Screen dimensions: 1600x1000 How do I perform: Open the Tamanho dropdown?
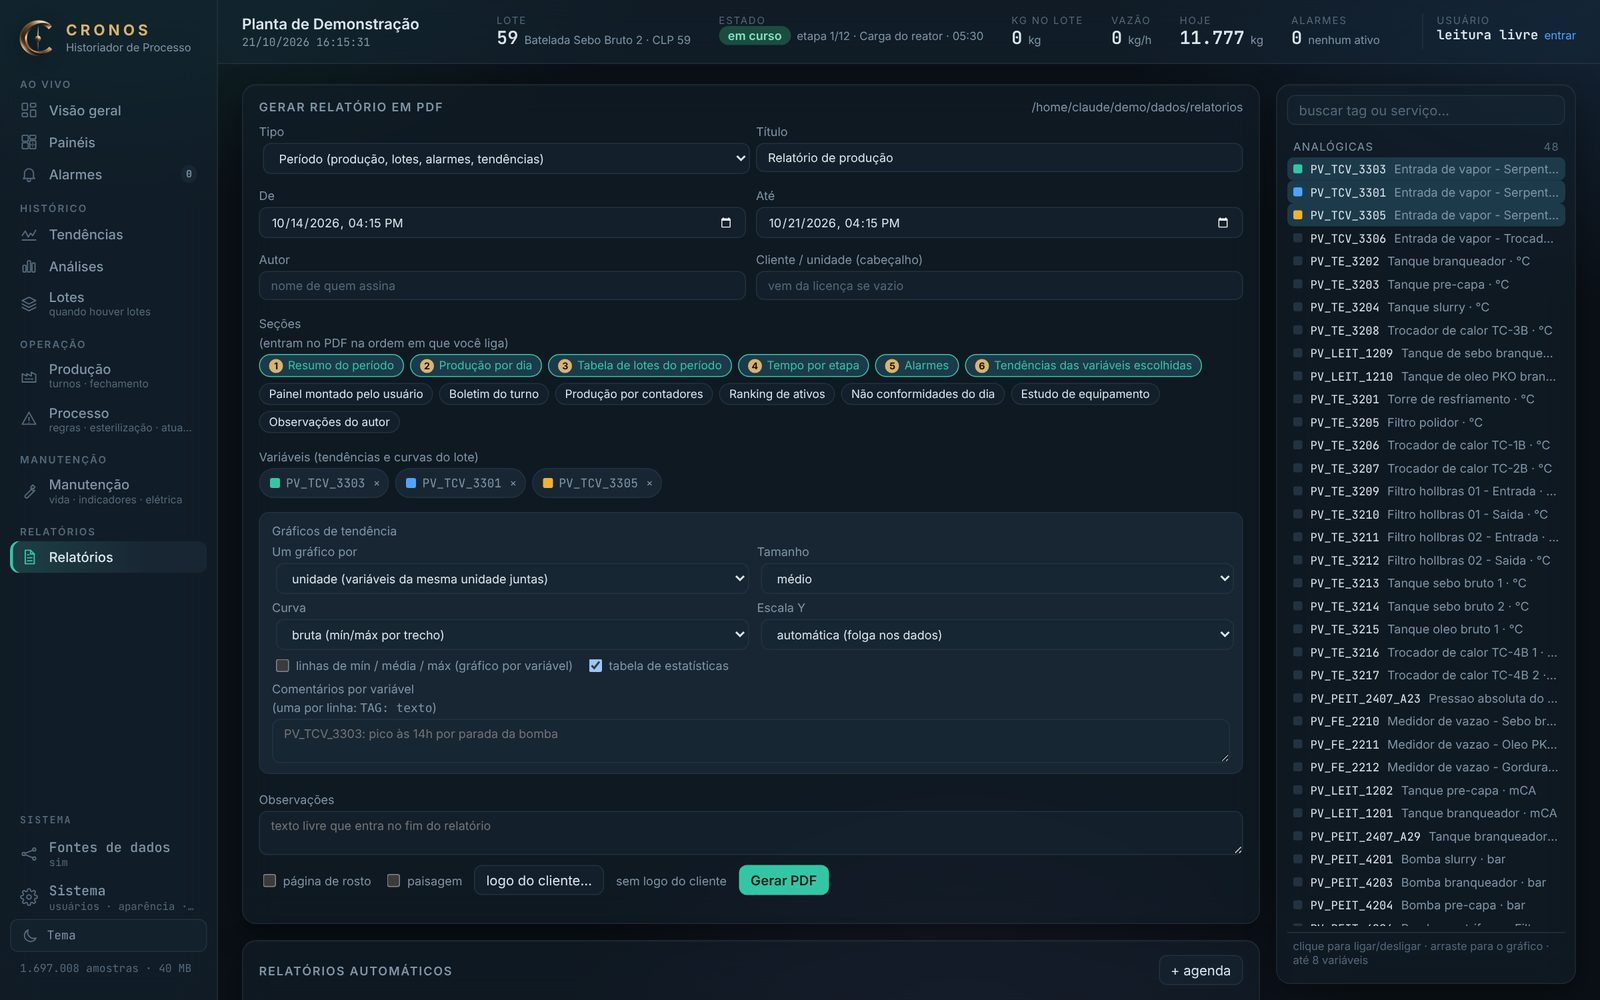[x=997, y=579]
